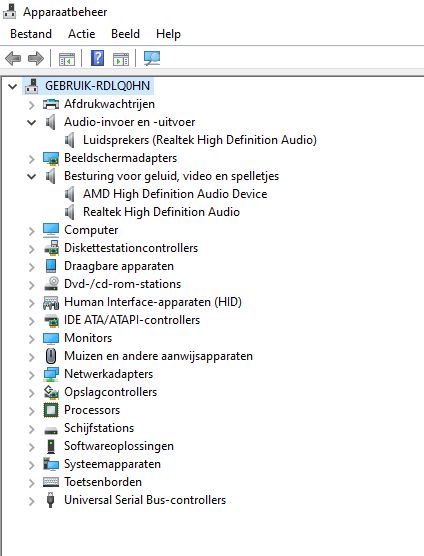Open the Help menu

coord(168,34)
